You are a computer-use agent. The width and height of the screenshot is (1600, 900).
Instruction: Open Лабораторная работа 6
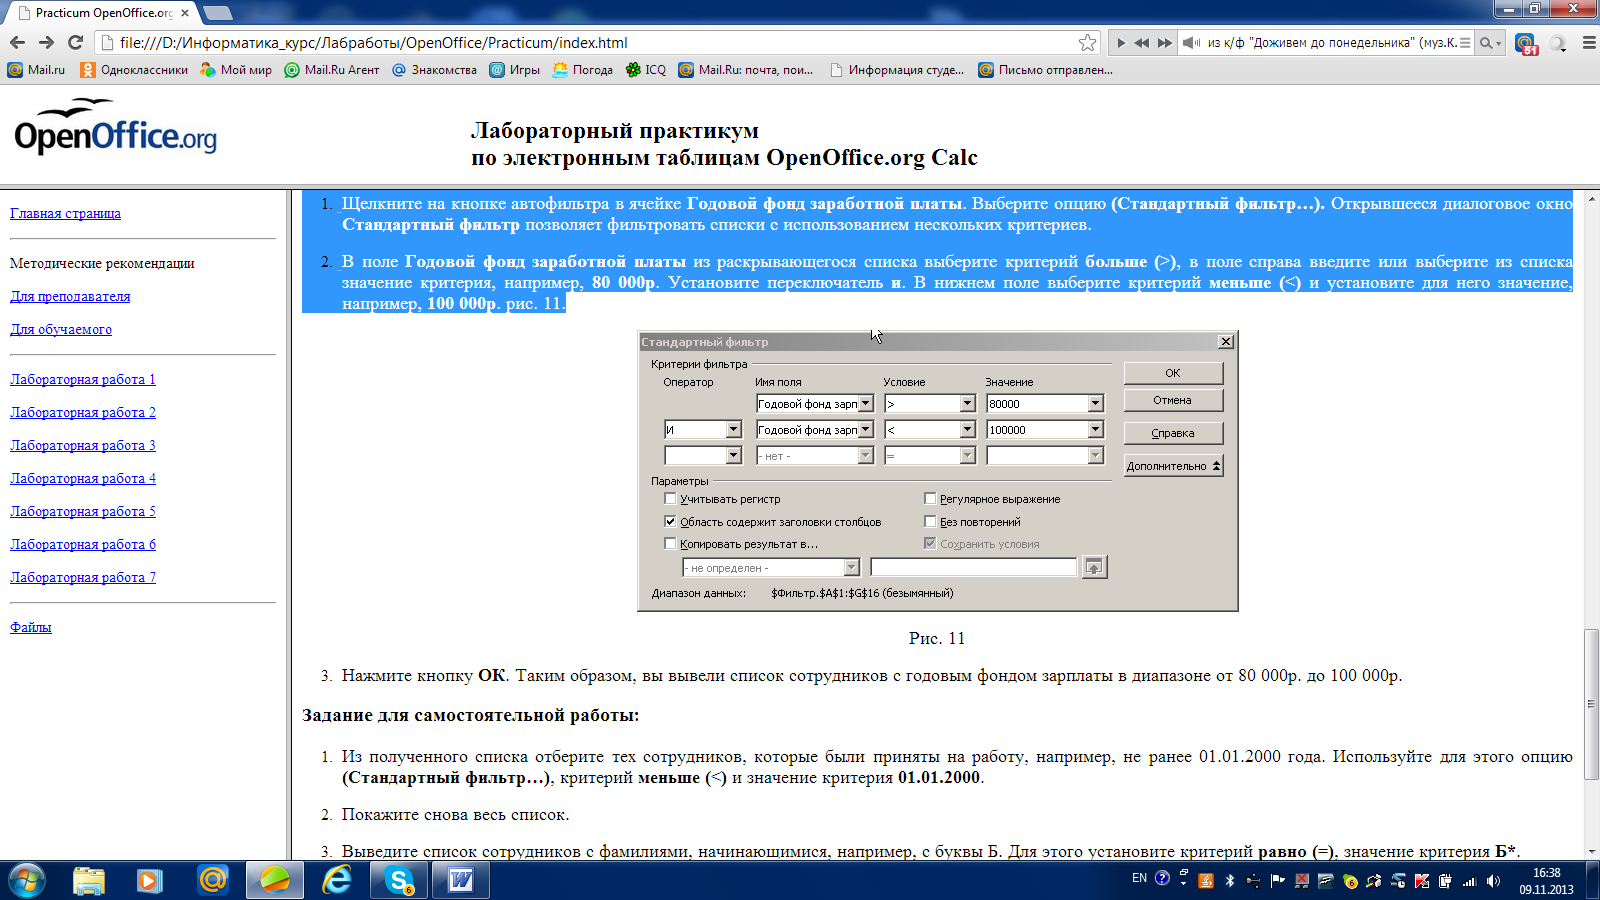(x=83, y=544)
